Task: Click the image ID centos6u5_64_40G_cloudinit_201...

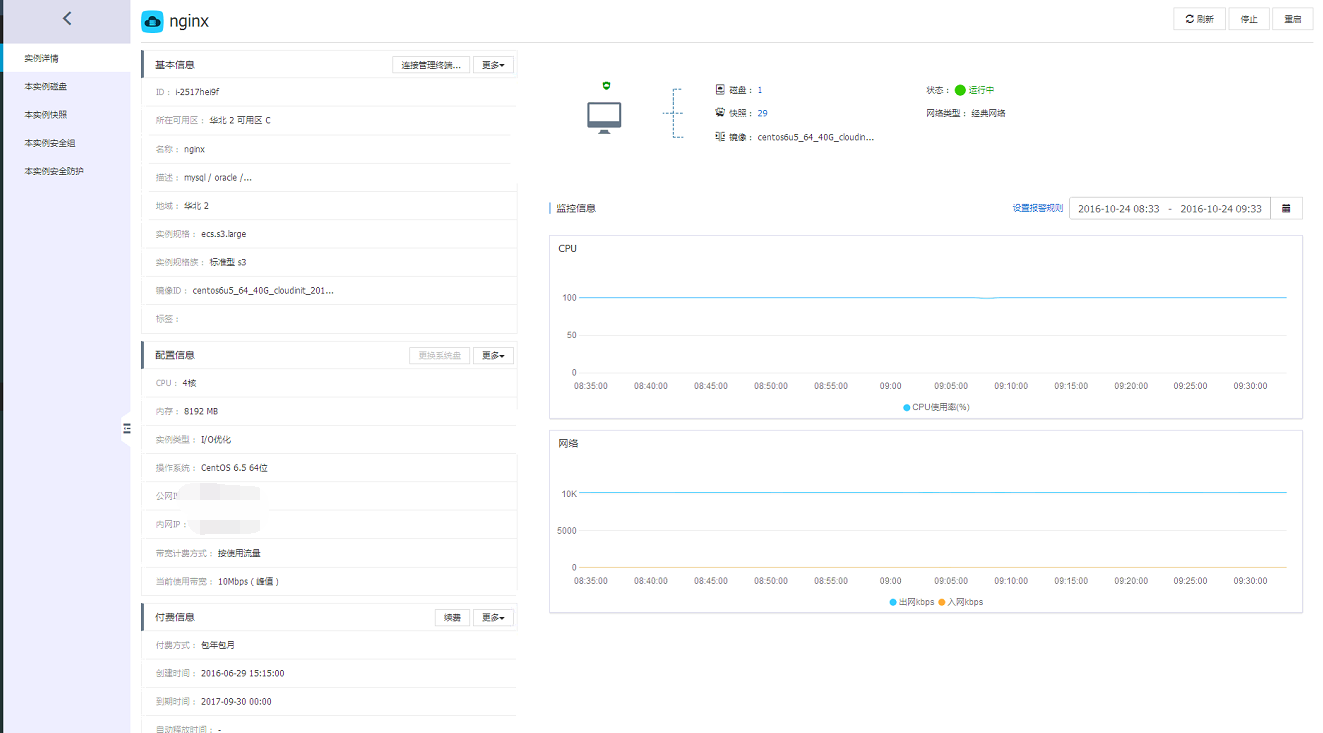Action: (263, 290)
